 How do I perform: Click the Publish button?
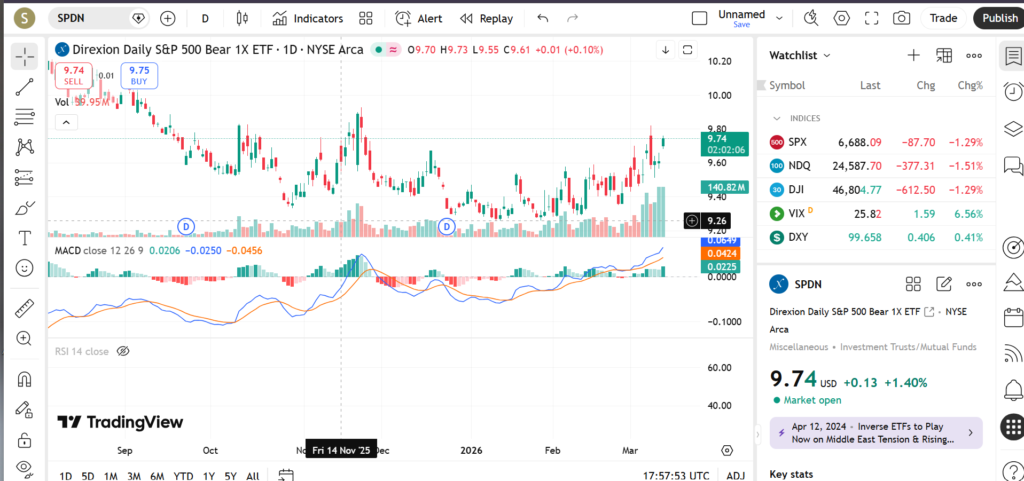(x=999, y=18)
